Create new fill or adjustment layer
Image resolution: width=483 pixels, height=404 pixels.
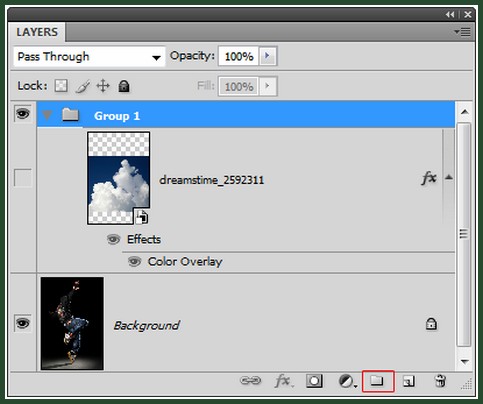pos(347,381)
